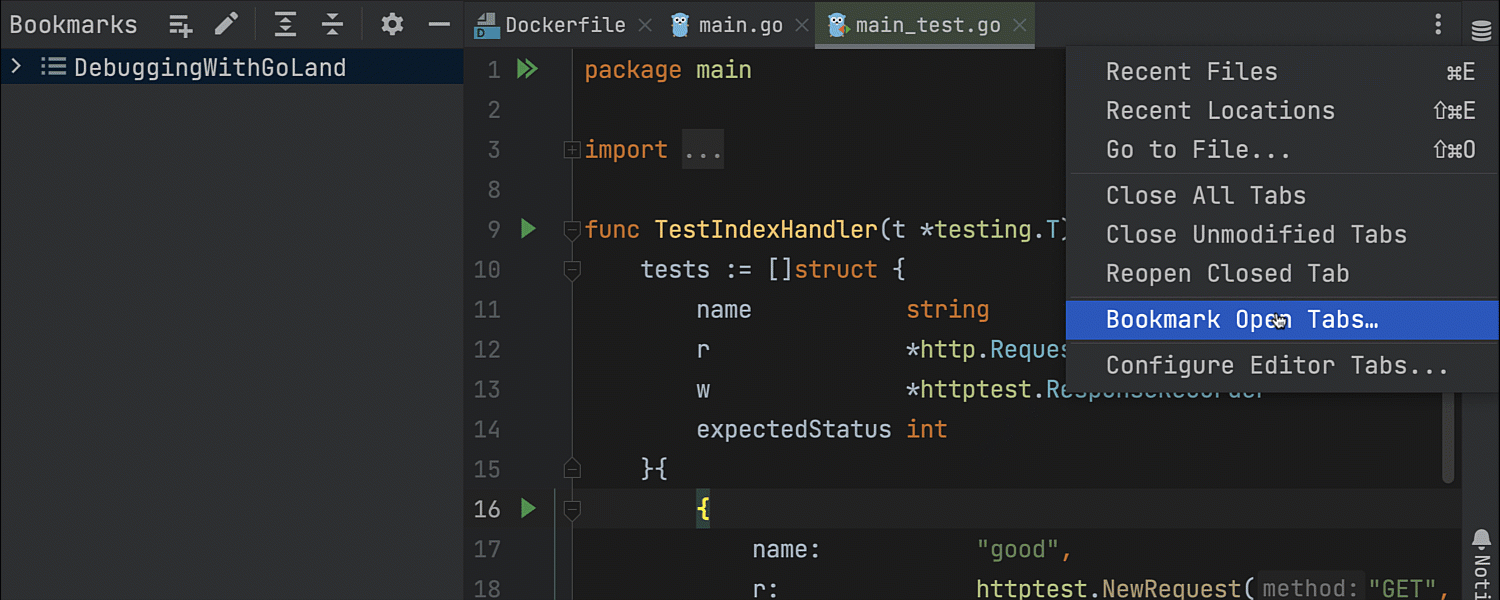Click the three-dot editor tabs menu button
This screenshot has width=1500, height=600.
1438,25
